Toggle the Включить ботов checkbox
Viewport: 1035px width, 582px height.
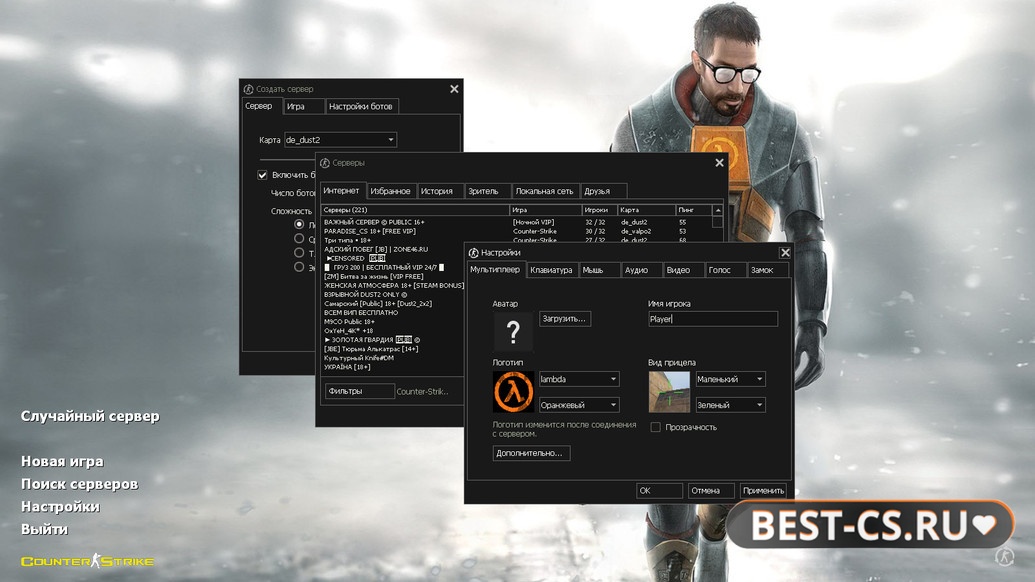[x=262, y=175]
